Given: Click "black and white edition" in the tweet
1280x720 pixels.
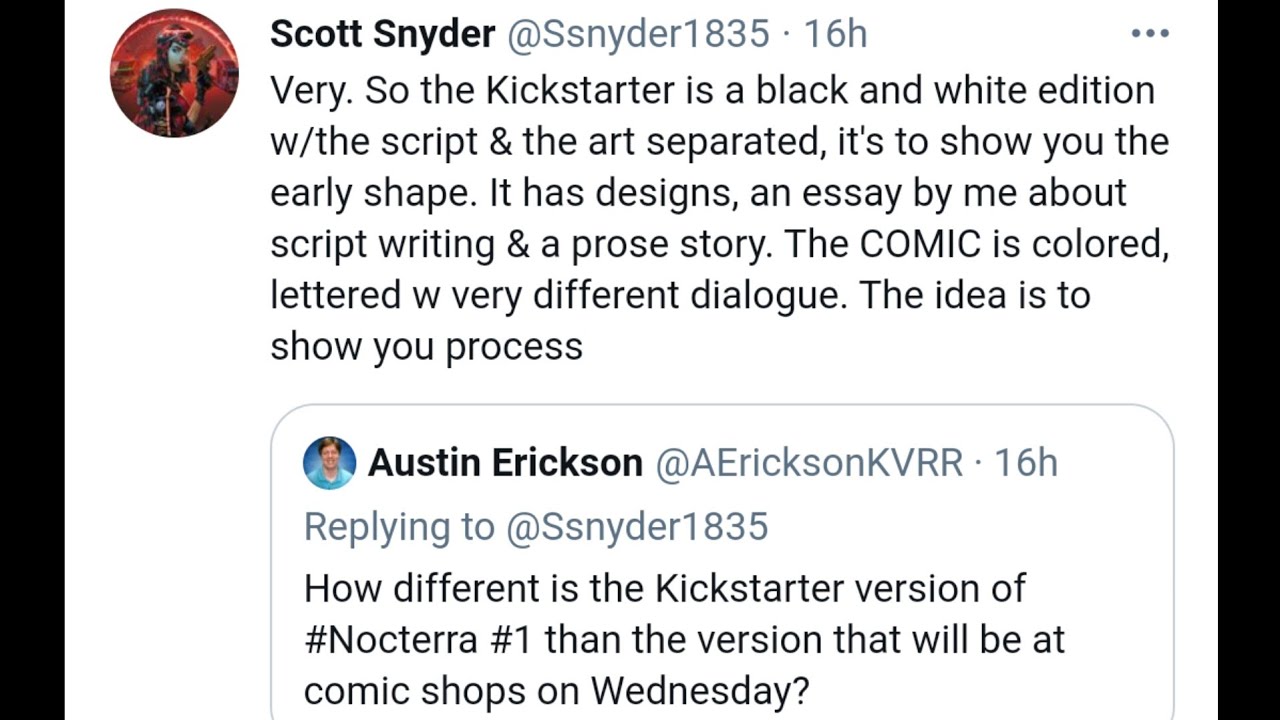Looking at the screenshot, I should pyautogui.click(x=954, y=91).
